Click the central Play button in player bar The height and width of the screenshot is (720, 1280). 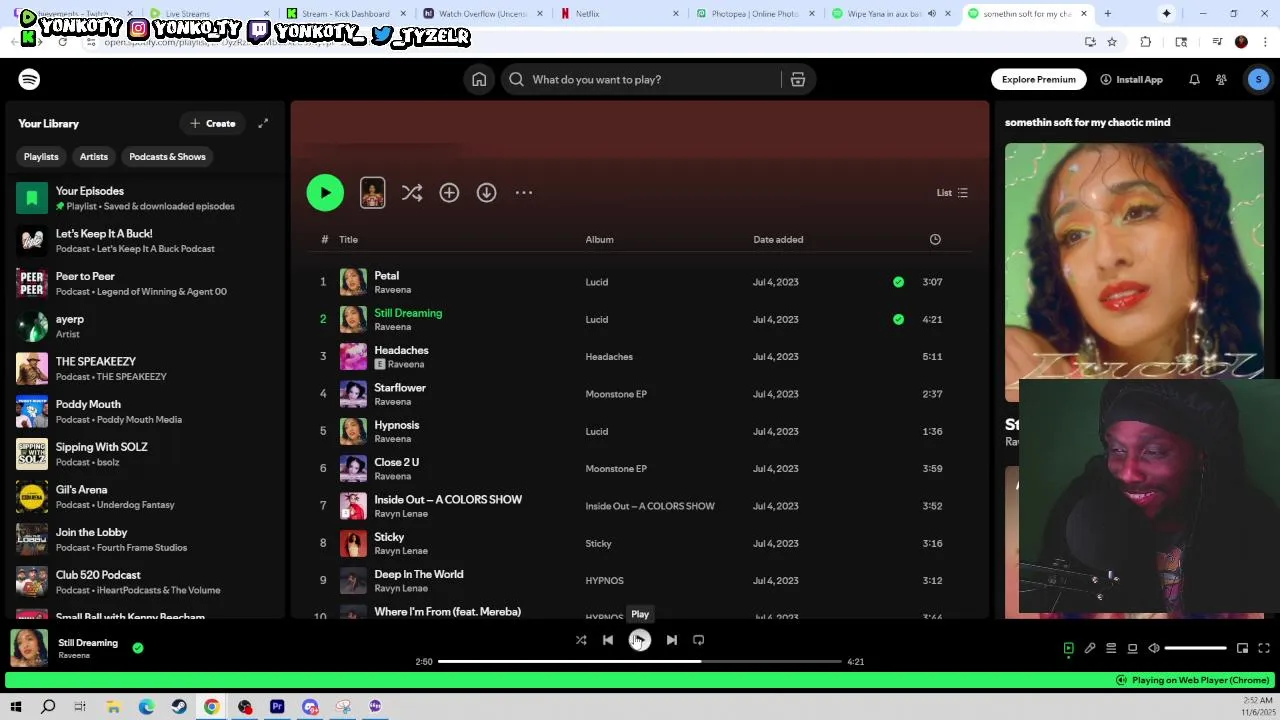tap(640, 640)
